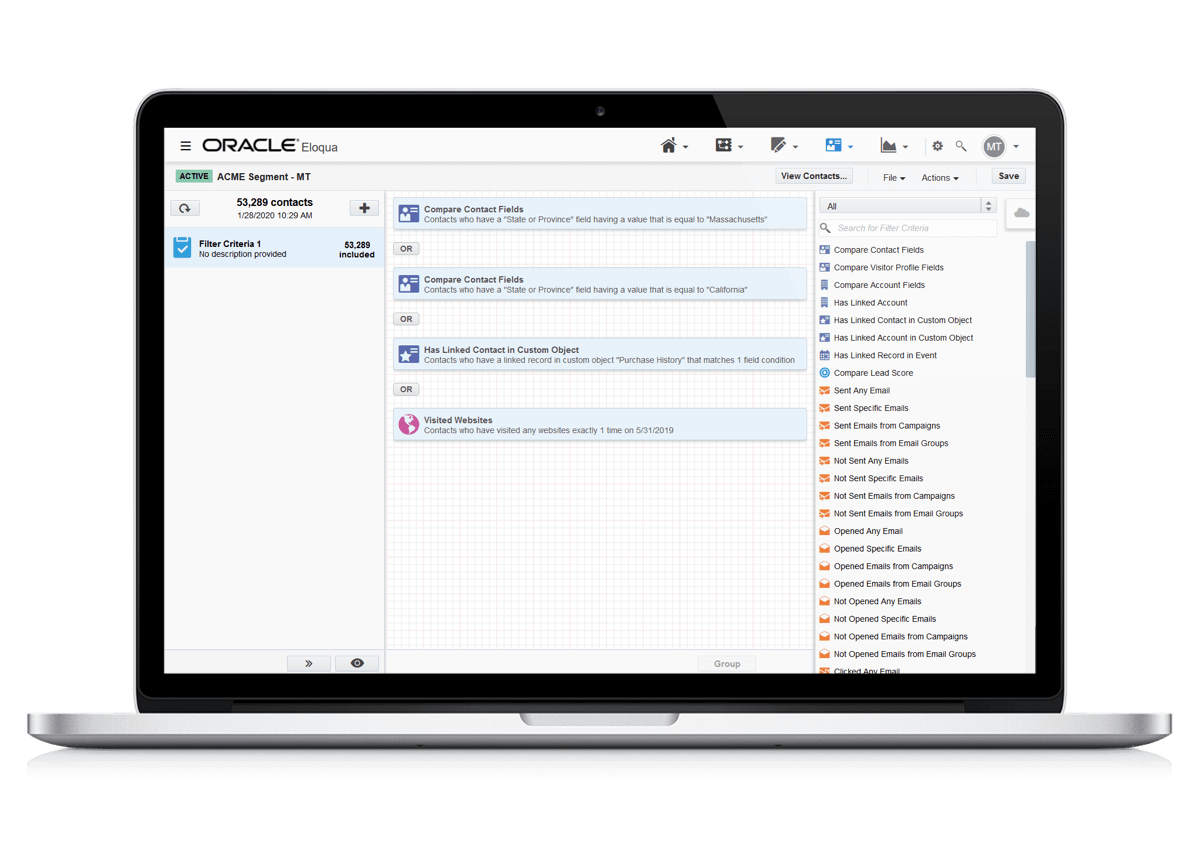Select Opened Emails from Email Groups
Image resolution: width=1200 pixels, height=848 pixels.
pos(897,584)
